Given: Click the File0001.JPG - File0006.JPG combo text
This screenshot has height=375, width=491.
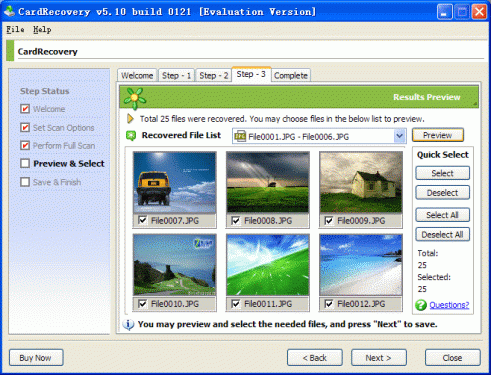Looking at the screenshot, I should 299,137.
